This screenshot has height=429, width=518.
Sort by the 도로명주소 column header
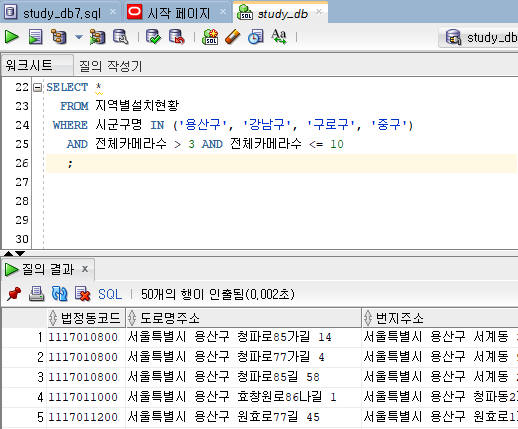(244, 318)
